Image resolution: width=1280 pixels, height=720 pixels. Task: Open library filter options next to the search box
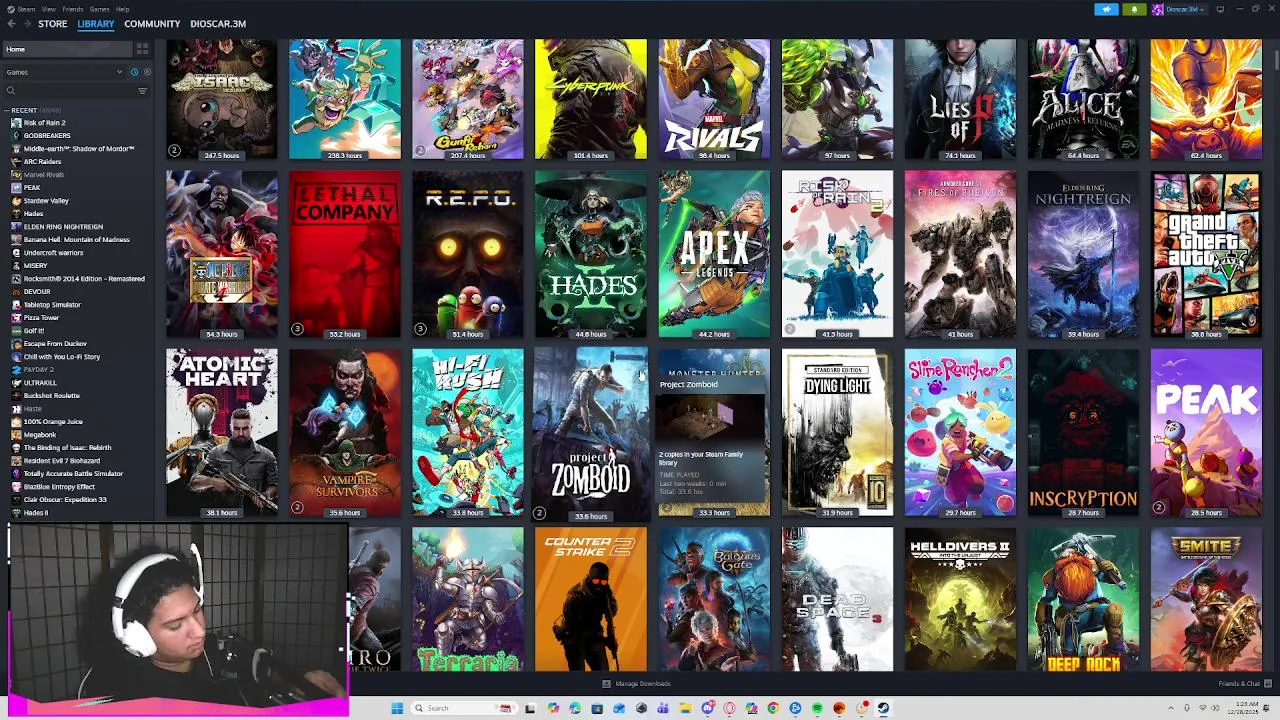[142, 91]
